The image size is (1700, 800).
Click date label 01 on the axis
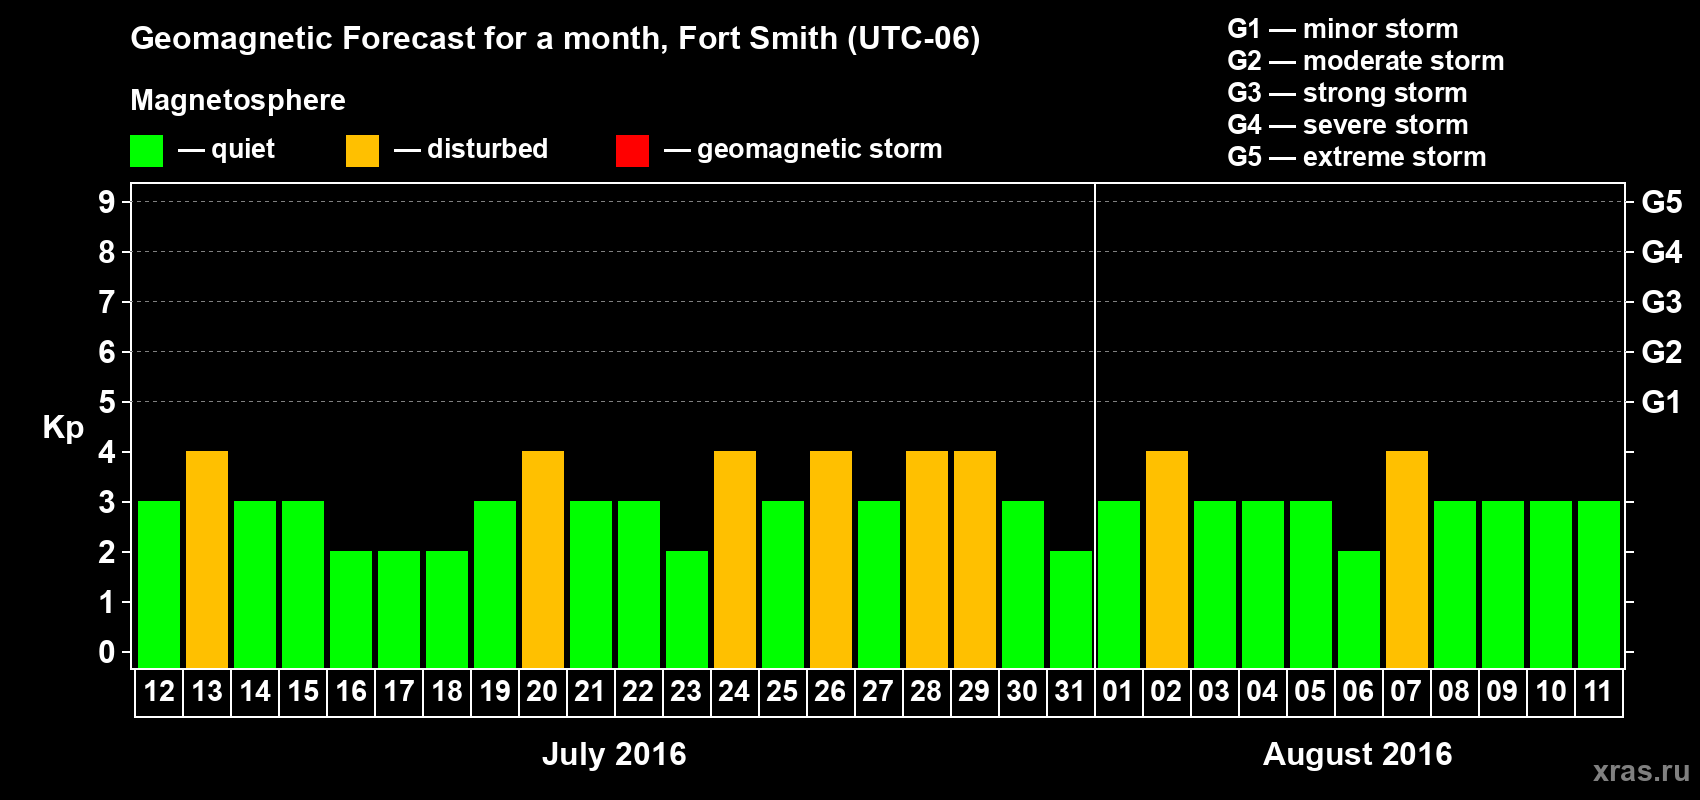pos(1118,692)
